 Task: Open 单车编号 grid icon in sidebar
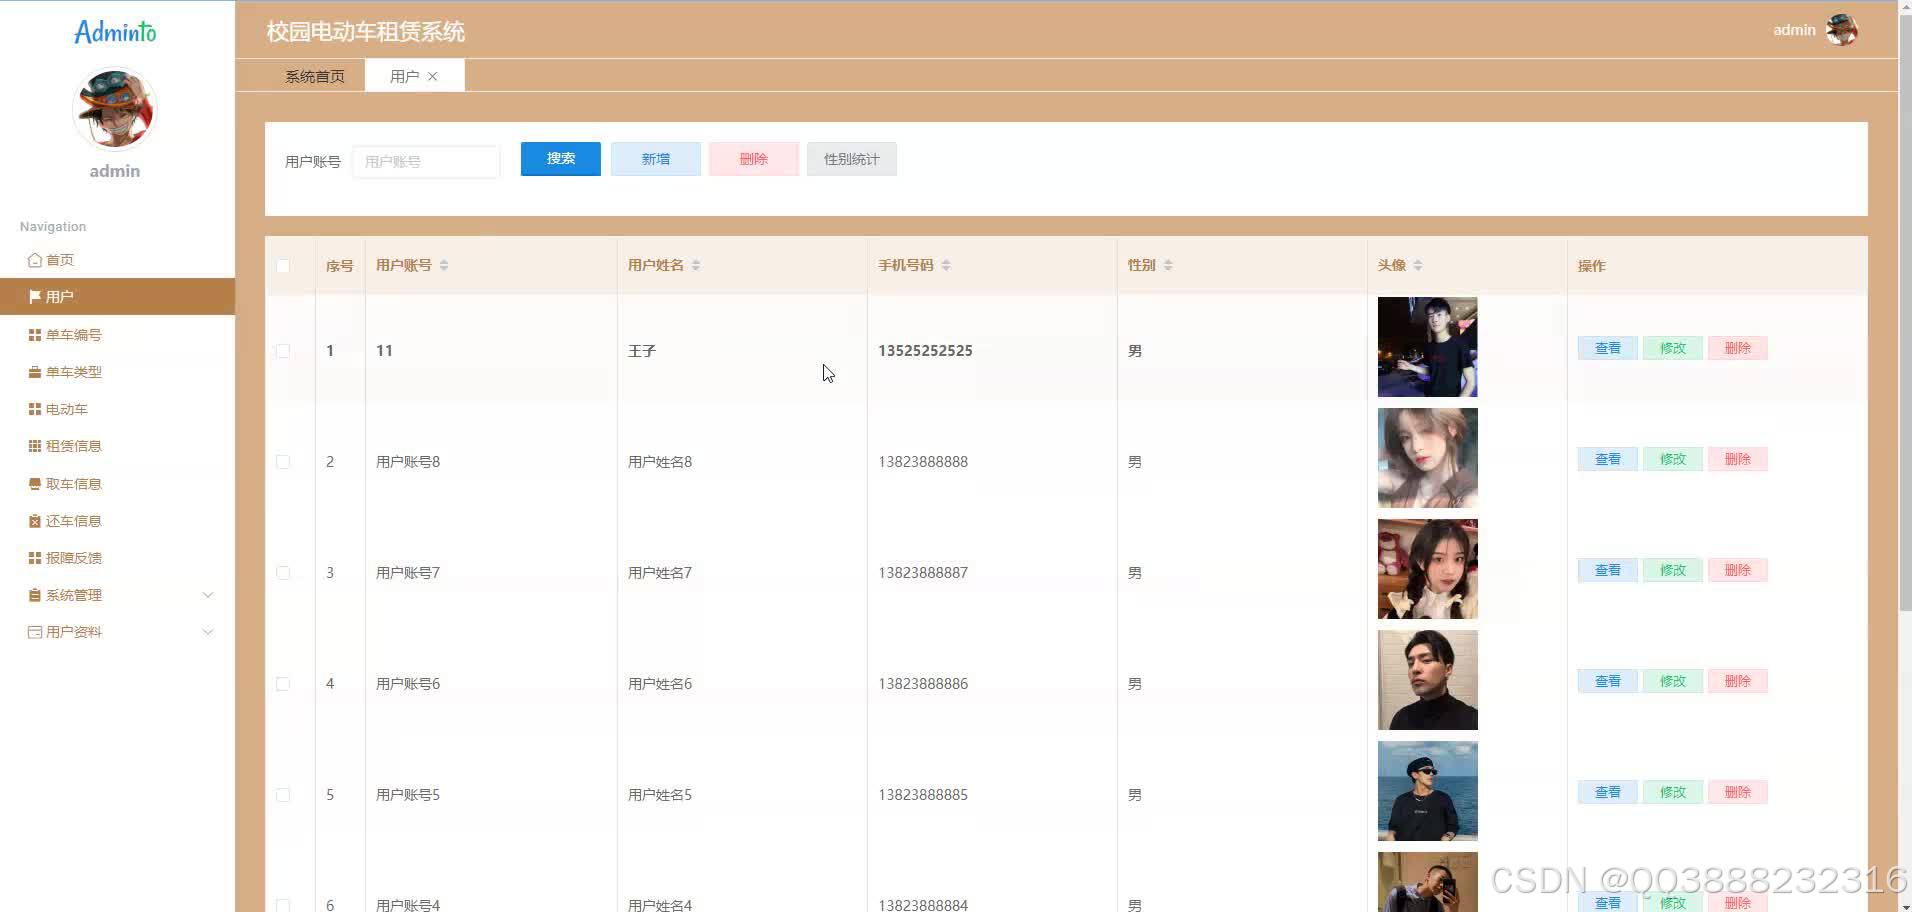click(35, 335)
